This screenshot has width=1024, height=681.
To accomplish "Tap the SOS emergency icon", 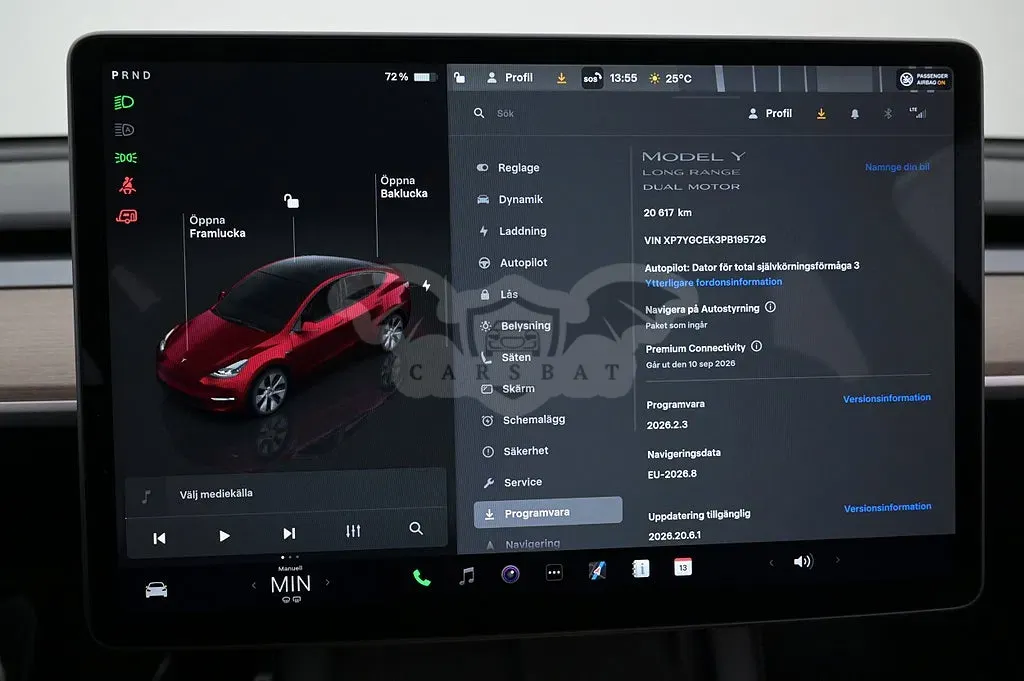I will coord(592,78).
